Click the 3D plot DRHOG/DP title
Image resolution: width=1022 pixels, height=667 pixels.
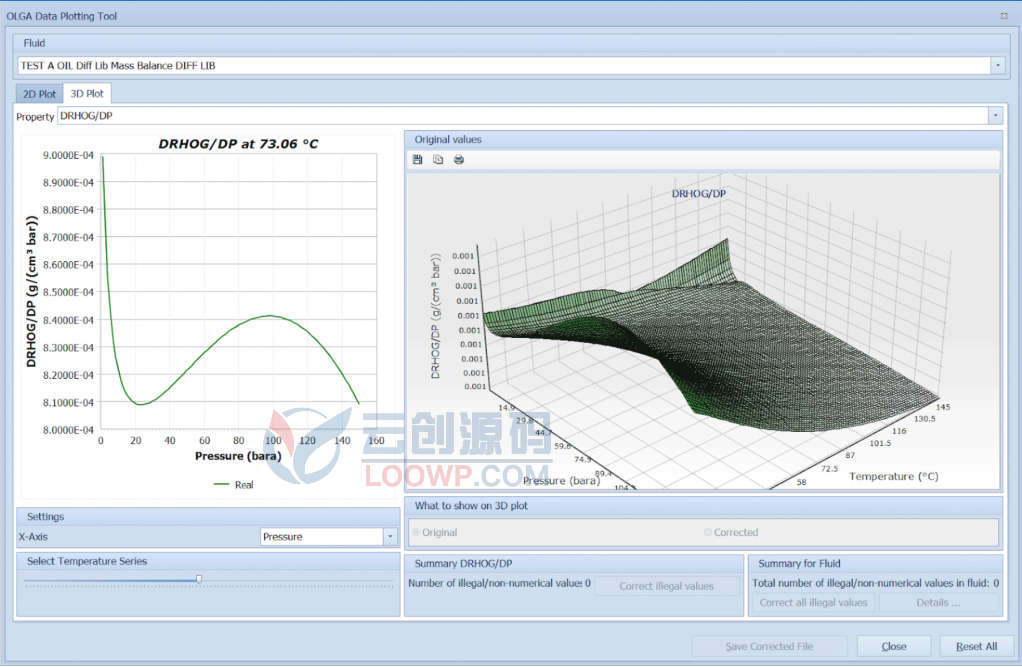(699, 194)
